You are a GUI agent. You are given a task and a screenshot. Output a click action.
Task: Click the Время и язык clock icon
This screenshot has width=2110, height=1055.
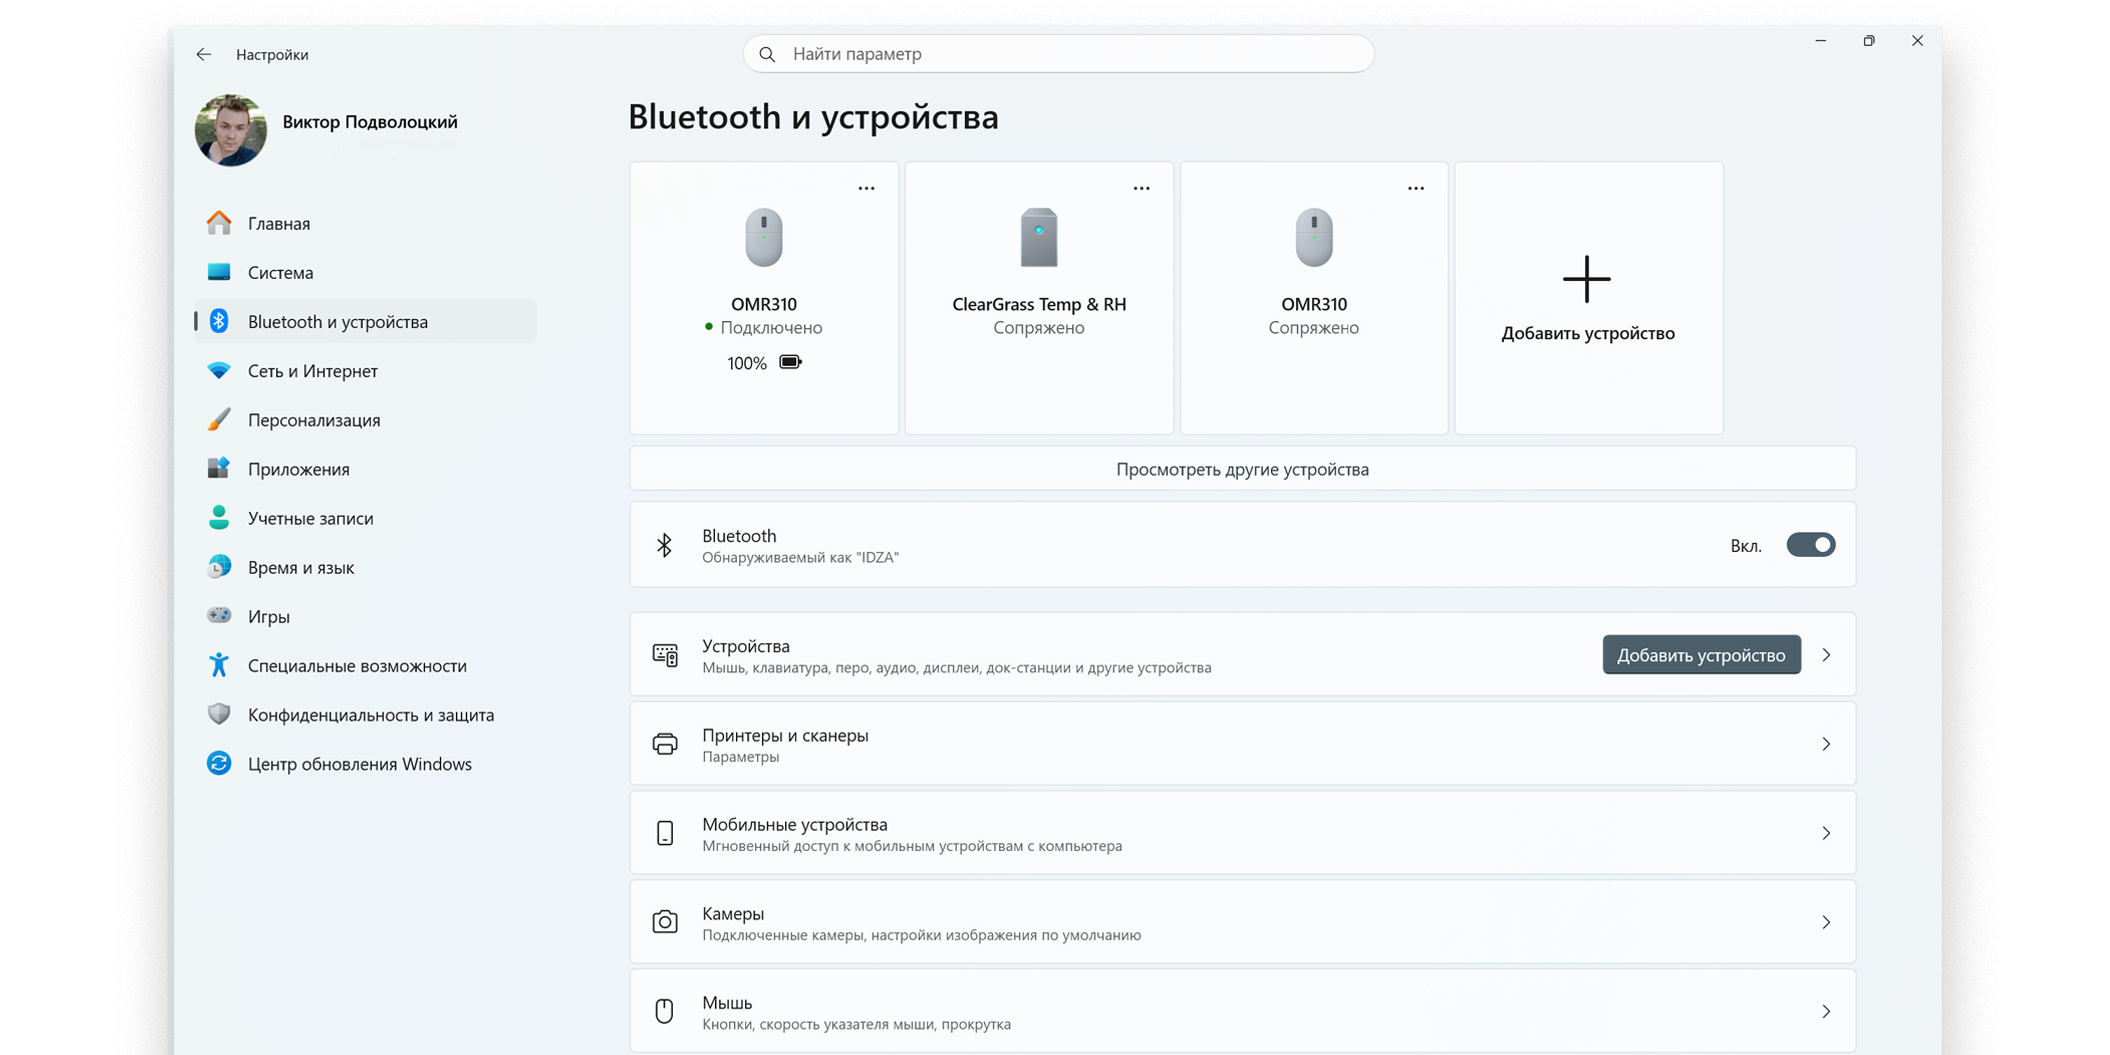[219, 566]
